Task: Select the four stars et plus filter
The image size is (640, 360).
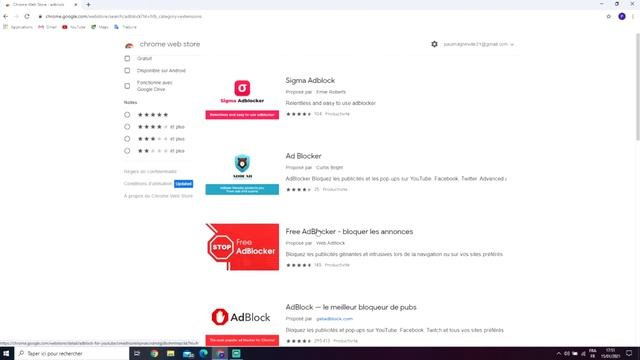Action: click(x=127, y=127)
